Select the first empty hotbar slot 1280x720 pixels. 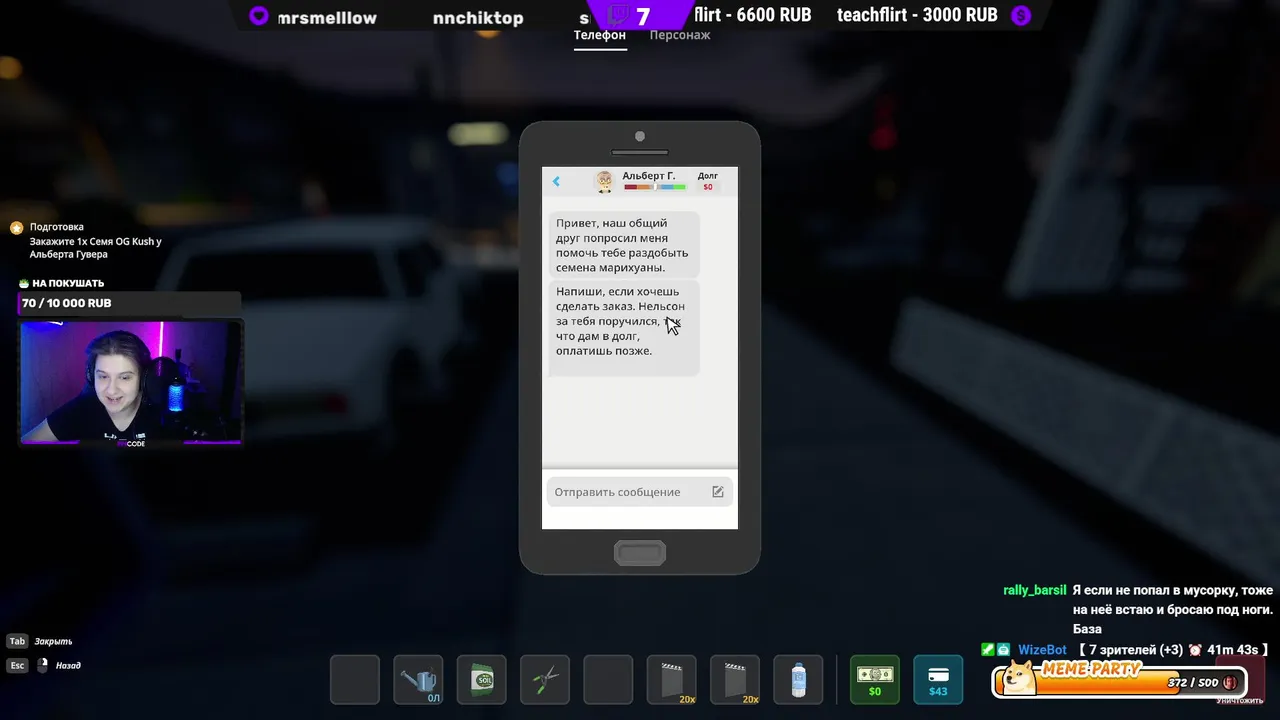[x=355, y=680]
